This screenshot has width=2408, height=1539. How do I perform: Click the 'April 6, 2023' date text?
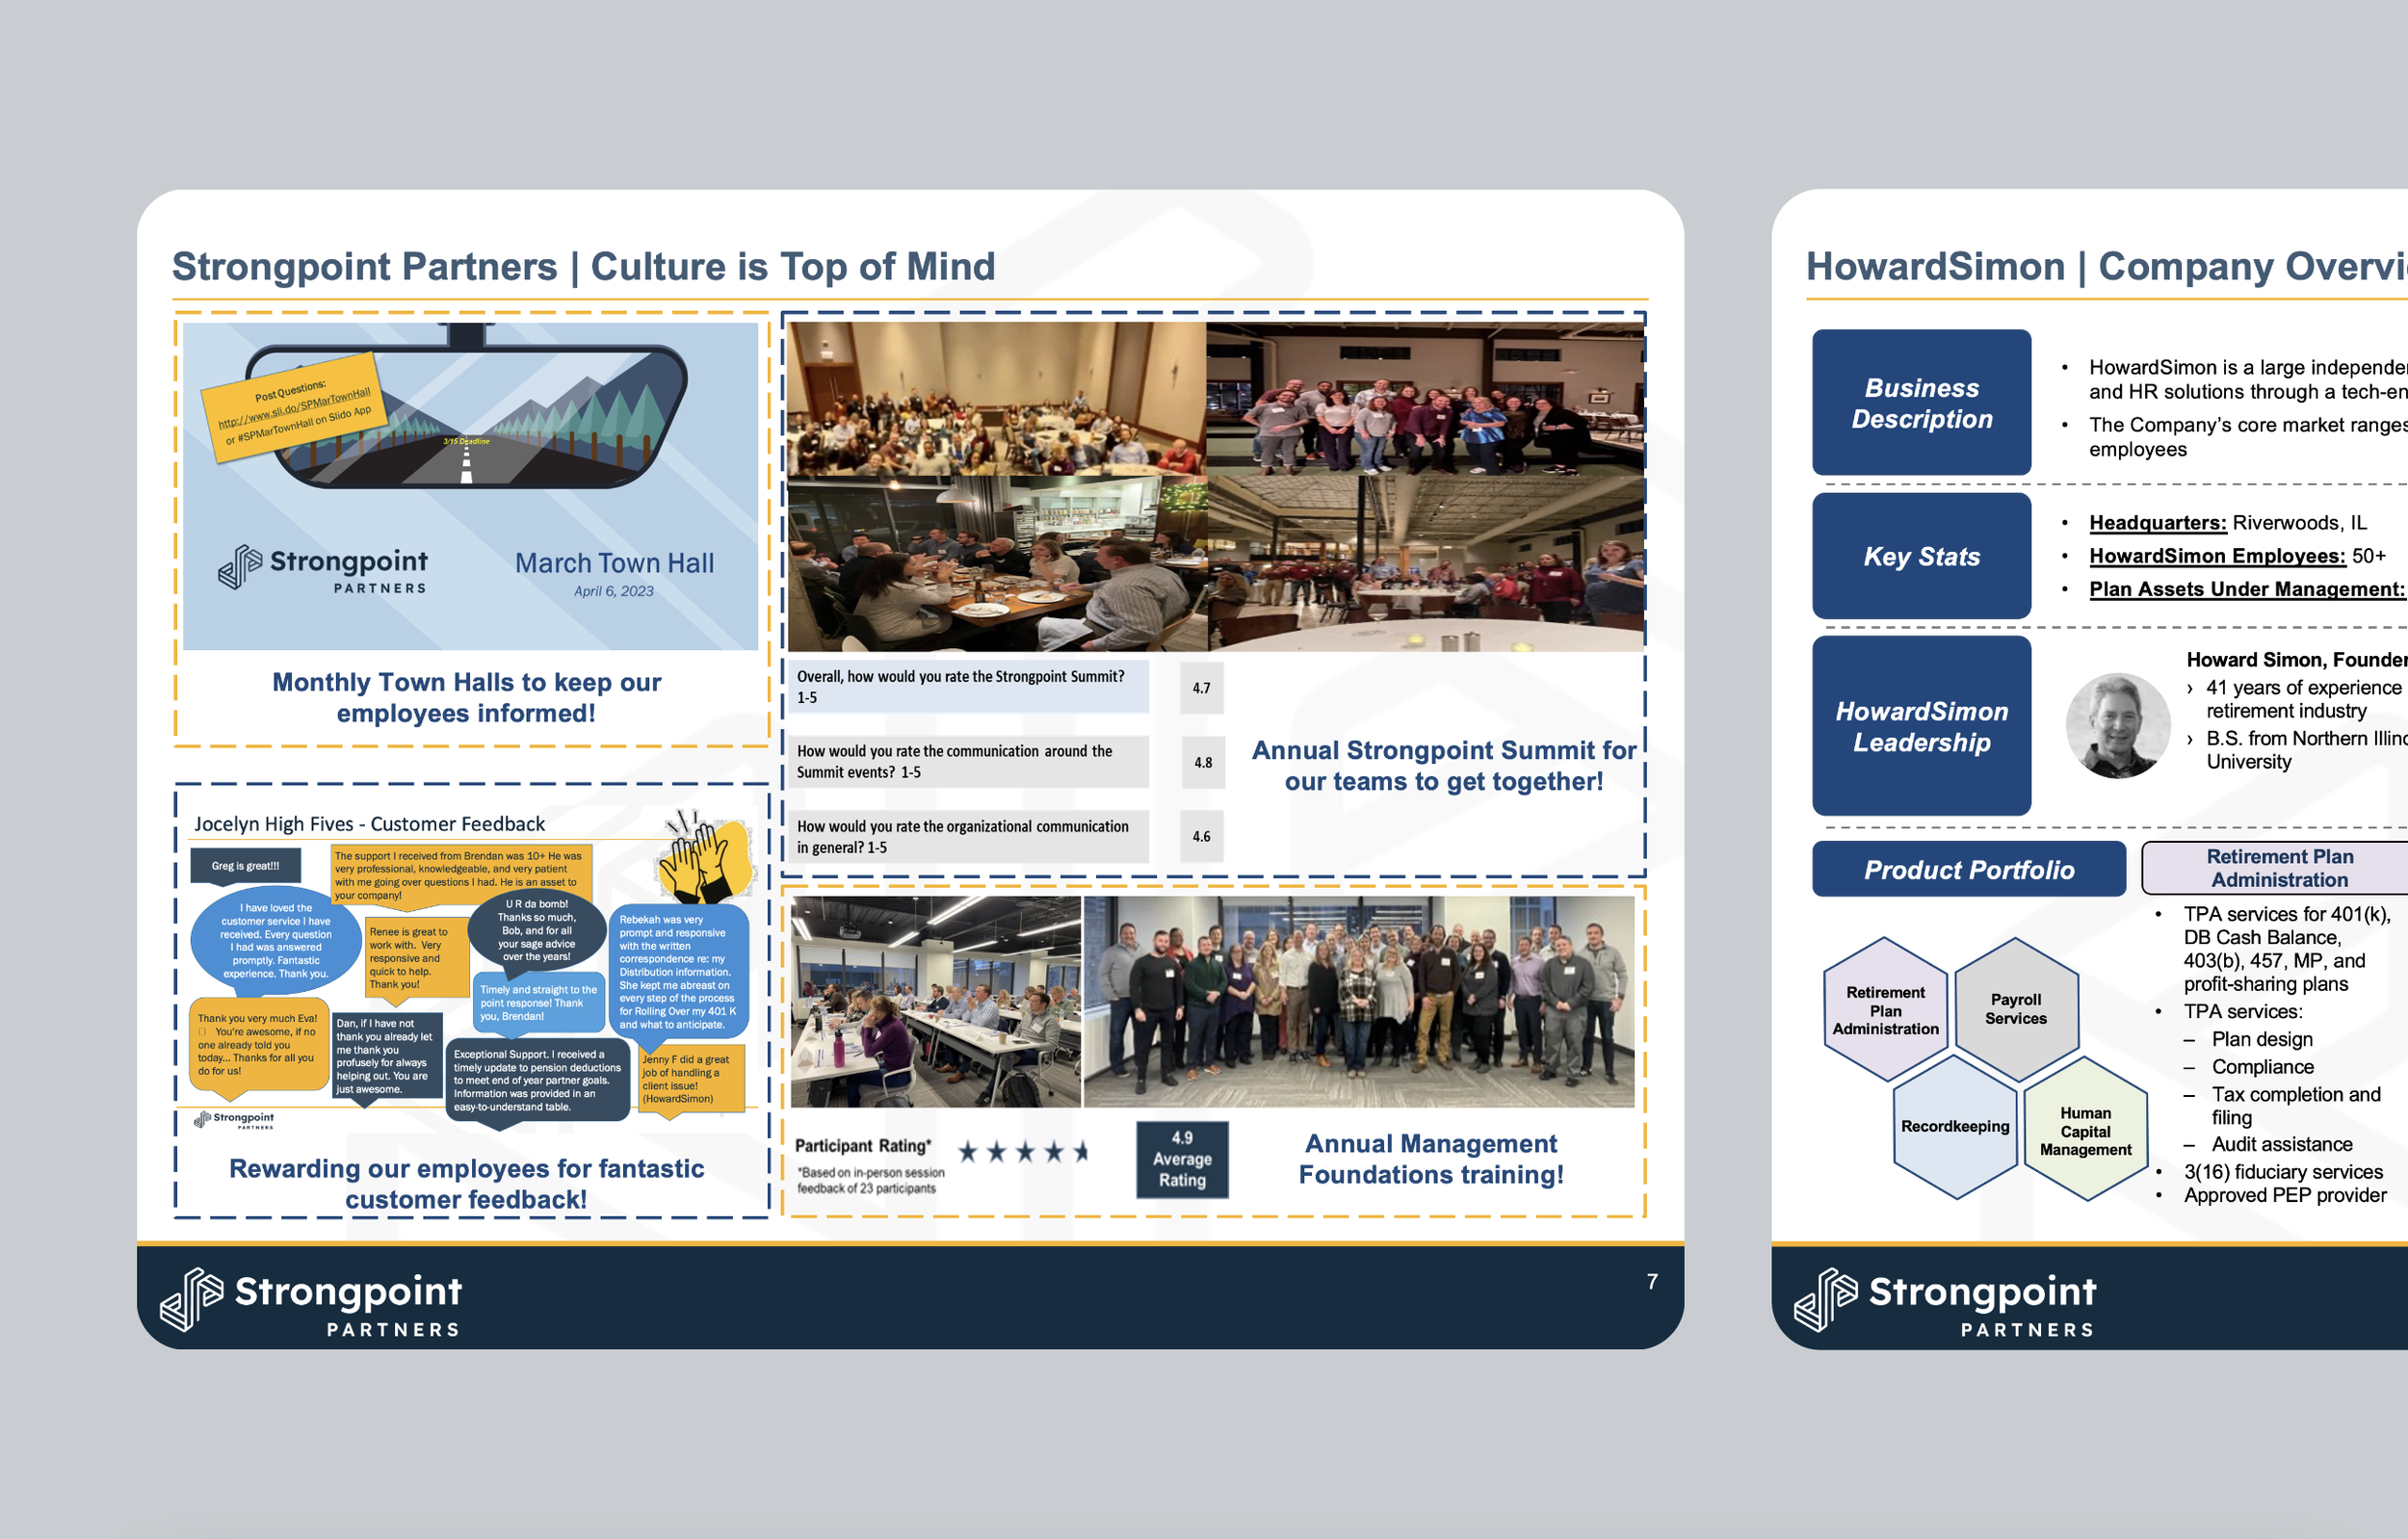[613, 591]
